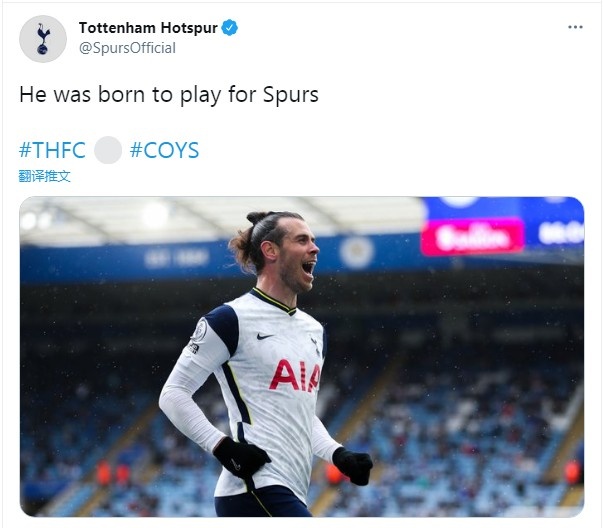
Task: Click the blurred club crest on the blue stand
Action: [357, 252]
